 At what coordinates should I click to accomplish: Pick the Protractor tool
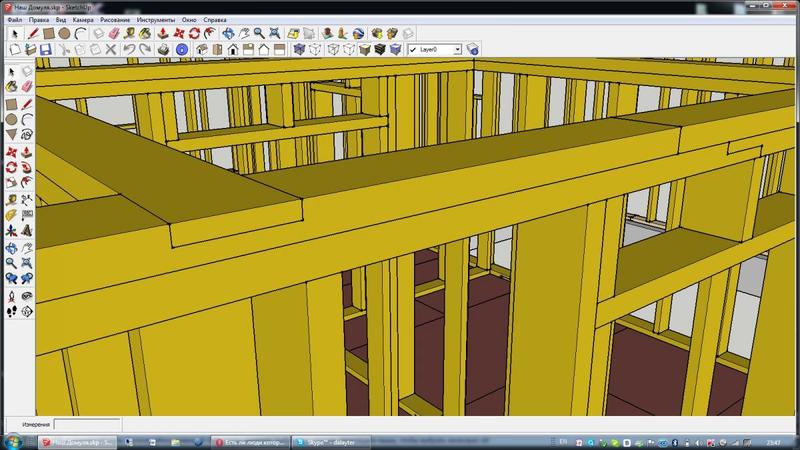pyautogui.click(x=13, y=214)
